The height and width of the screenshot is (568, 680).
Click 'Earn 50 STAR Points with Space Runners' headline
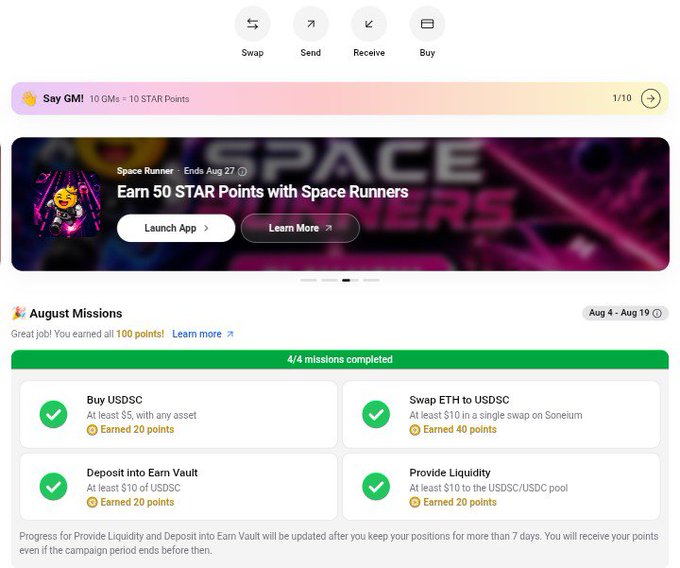pyautogui.click(x=263, y=192)
